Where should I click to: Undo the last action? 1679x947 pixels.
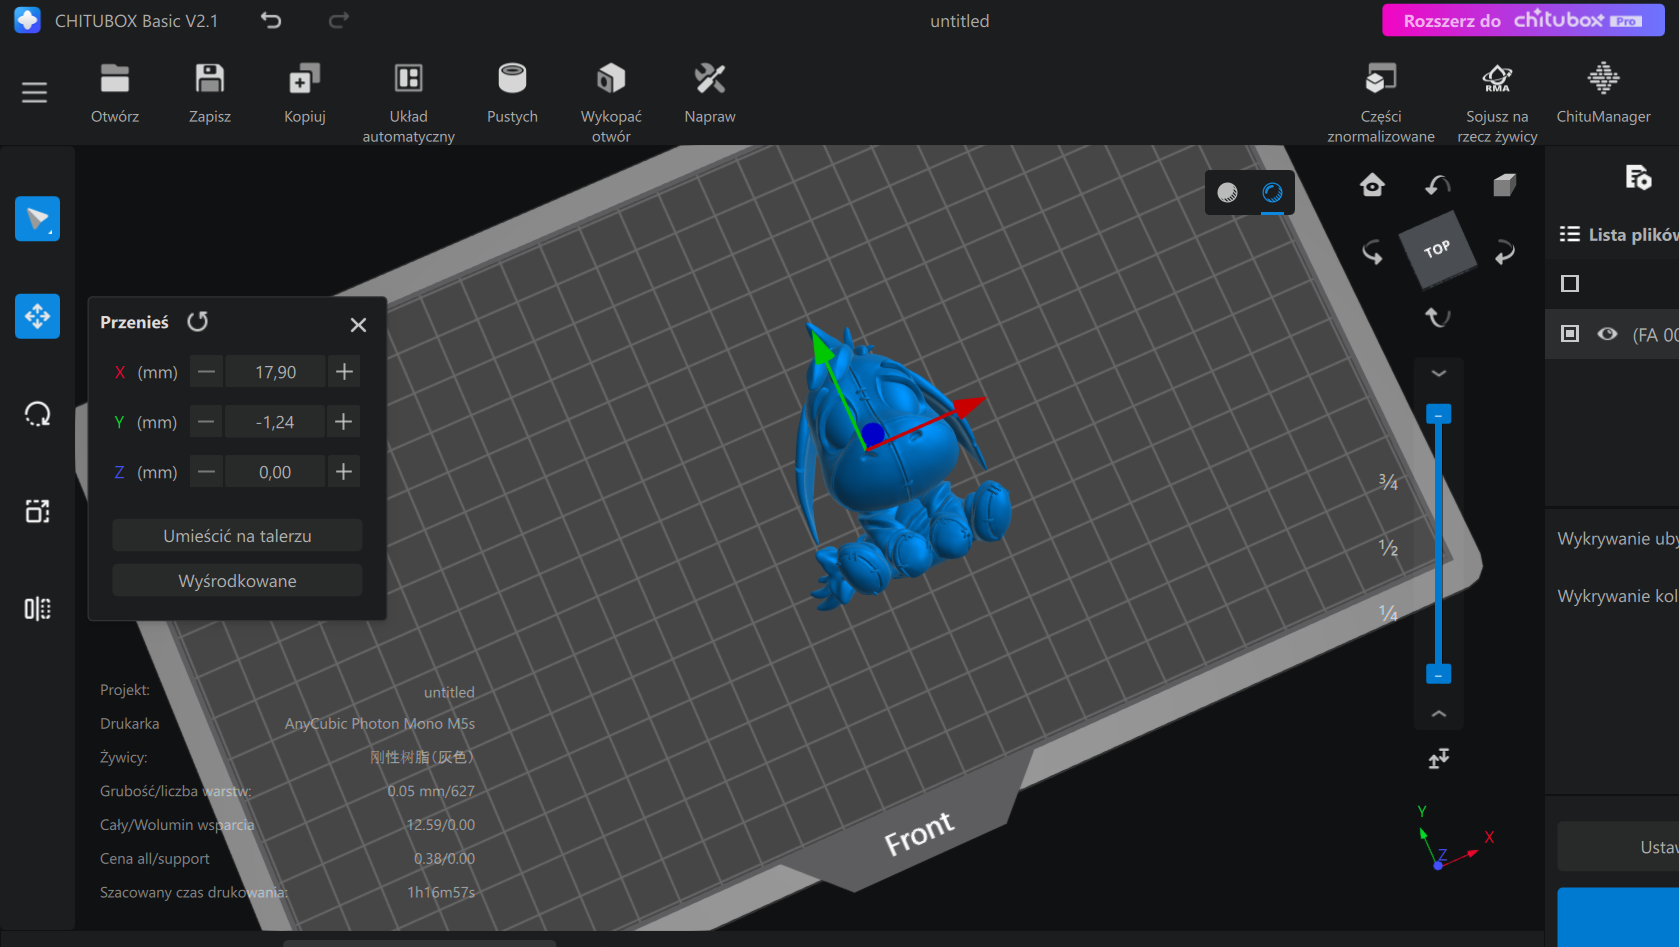271,20
